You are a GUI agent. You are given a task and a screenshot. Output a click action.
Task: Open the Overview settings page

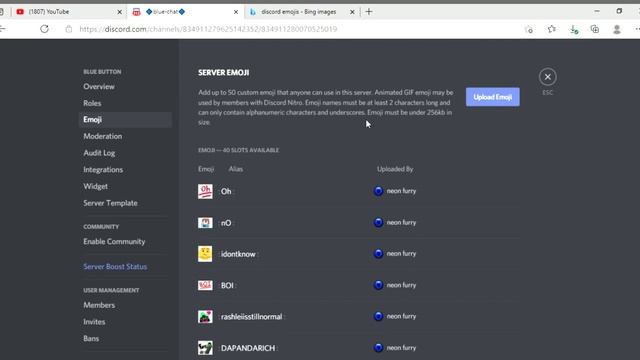(x=99, y=87)
